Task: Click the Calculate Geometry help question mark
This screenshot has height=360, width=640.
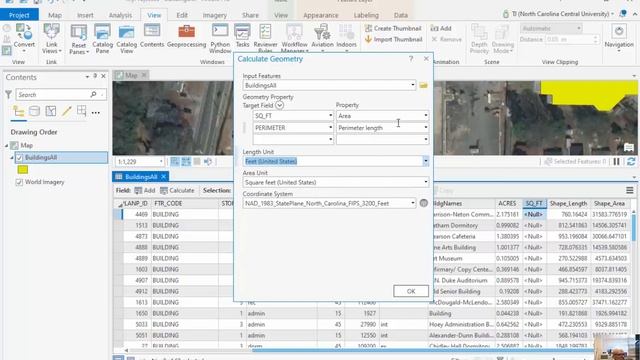Action: 411,59
